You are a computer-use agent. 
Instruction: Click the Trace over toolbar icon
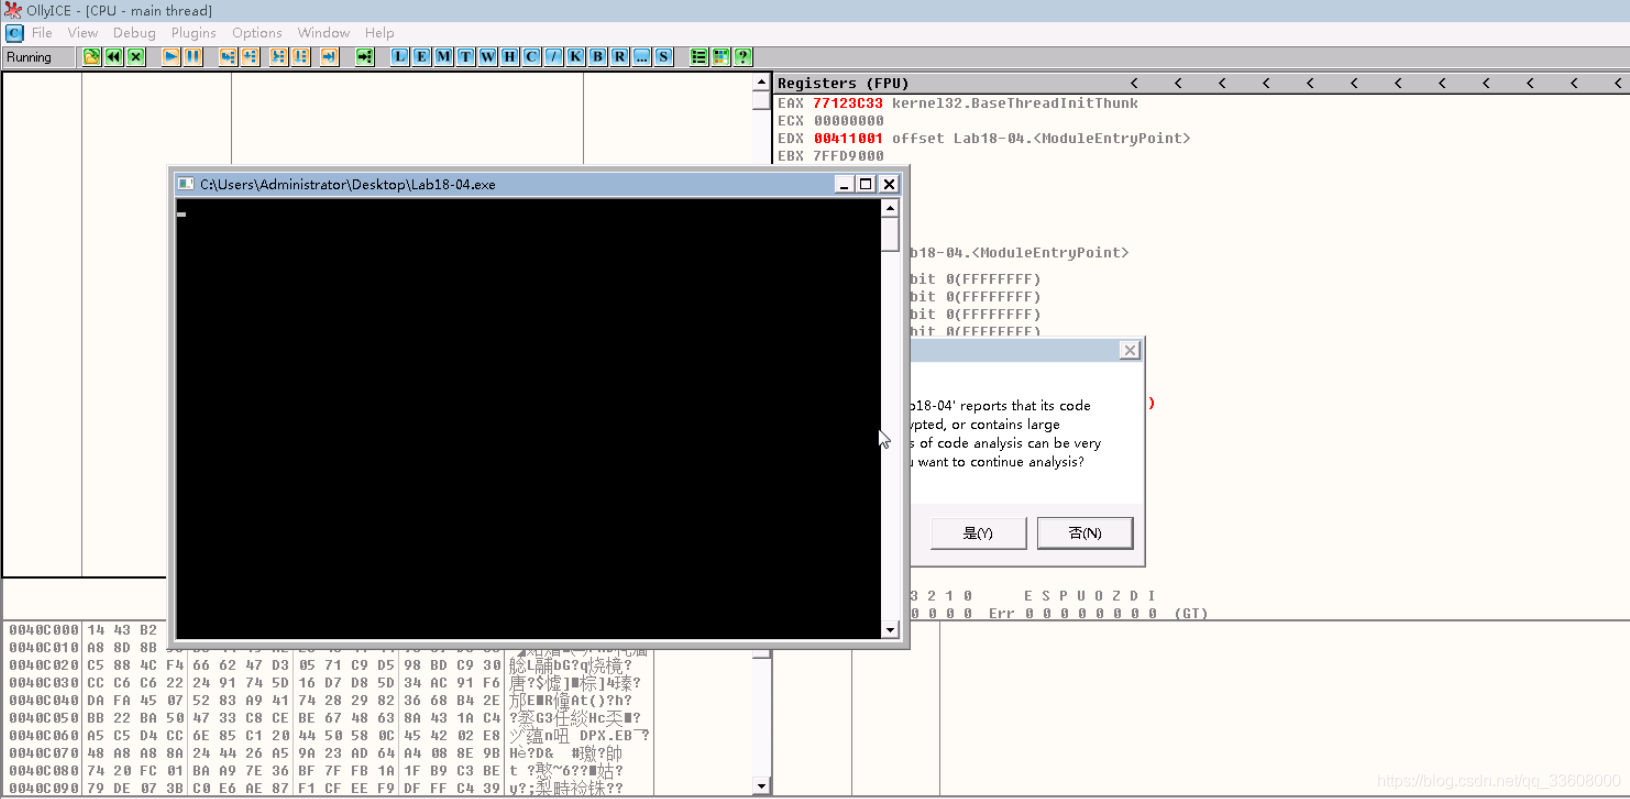click(301, 57)
